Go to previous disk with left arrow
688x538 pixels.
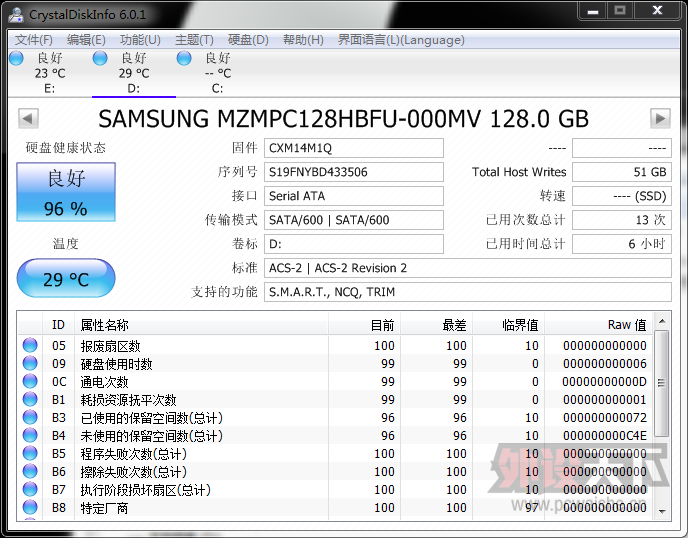pos(28,118)
